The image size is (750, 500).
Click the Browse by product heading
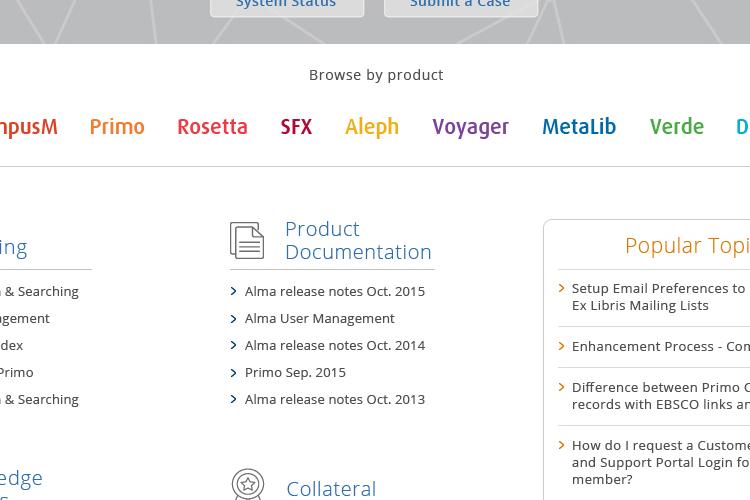pyautogui.click(x=376, y=75)
